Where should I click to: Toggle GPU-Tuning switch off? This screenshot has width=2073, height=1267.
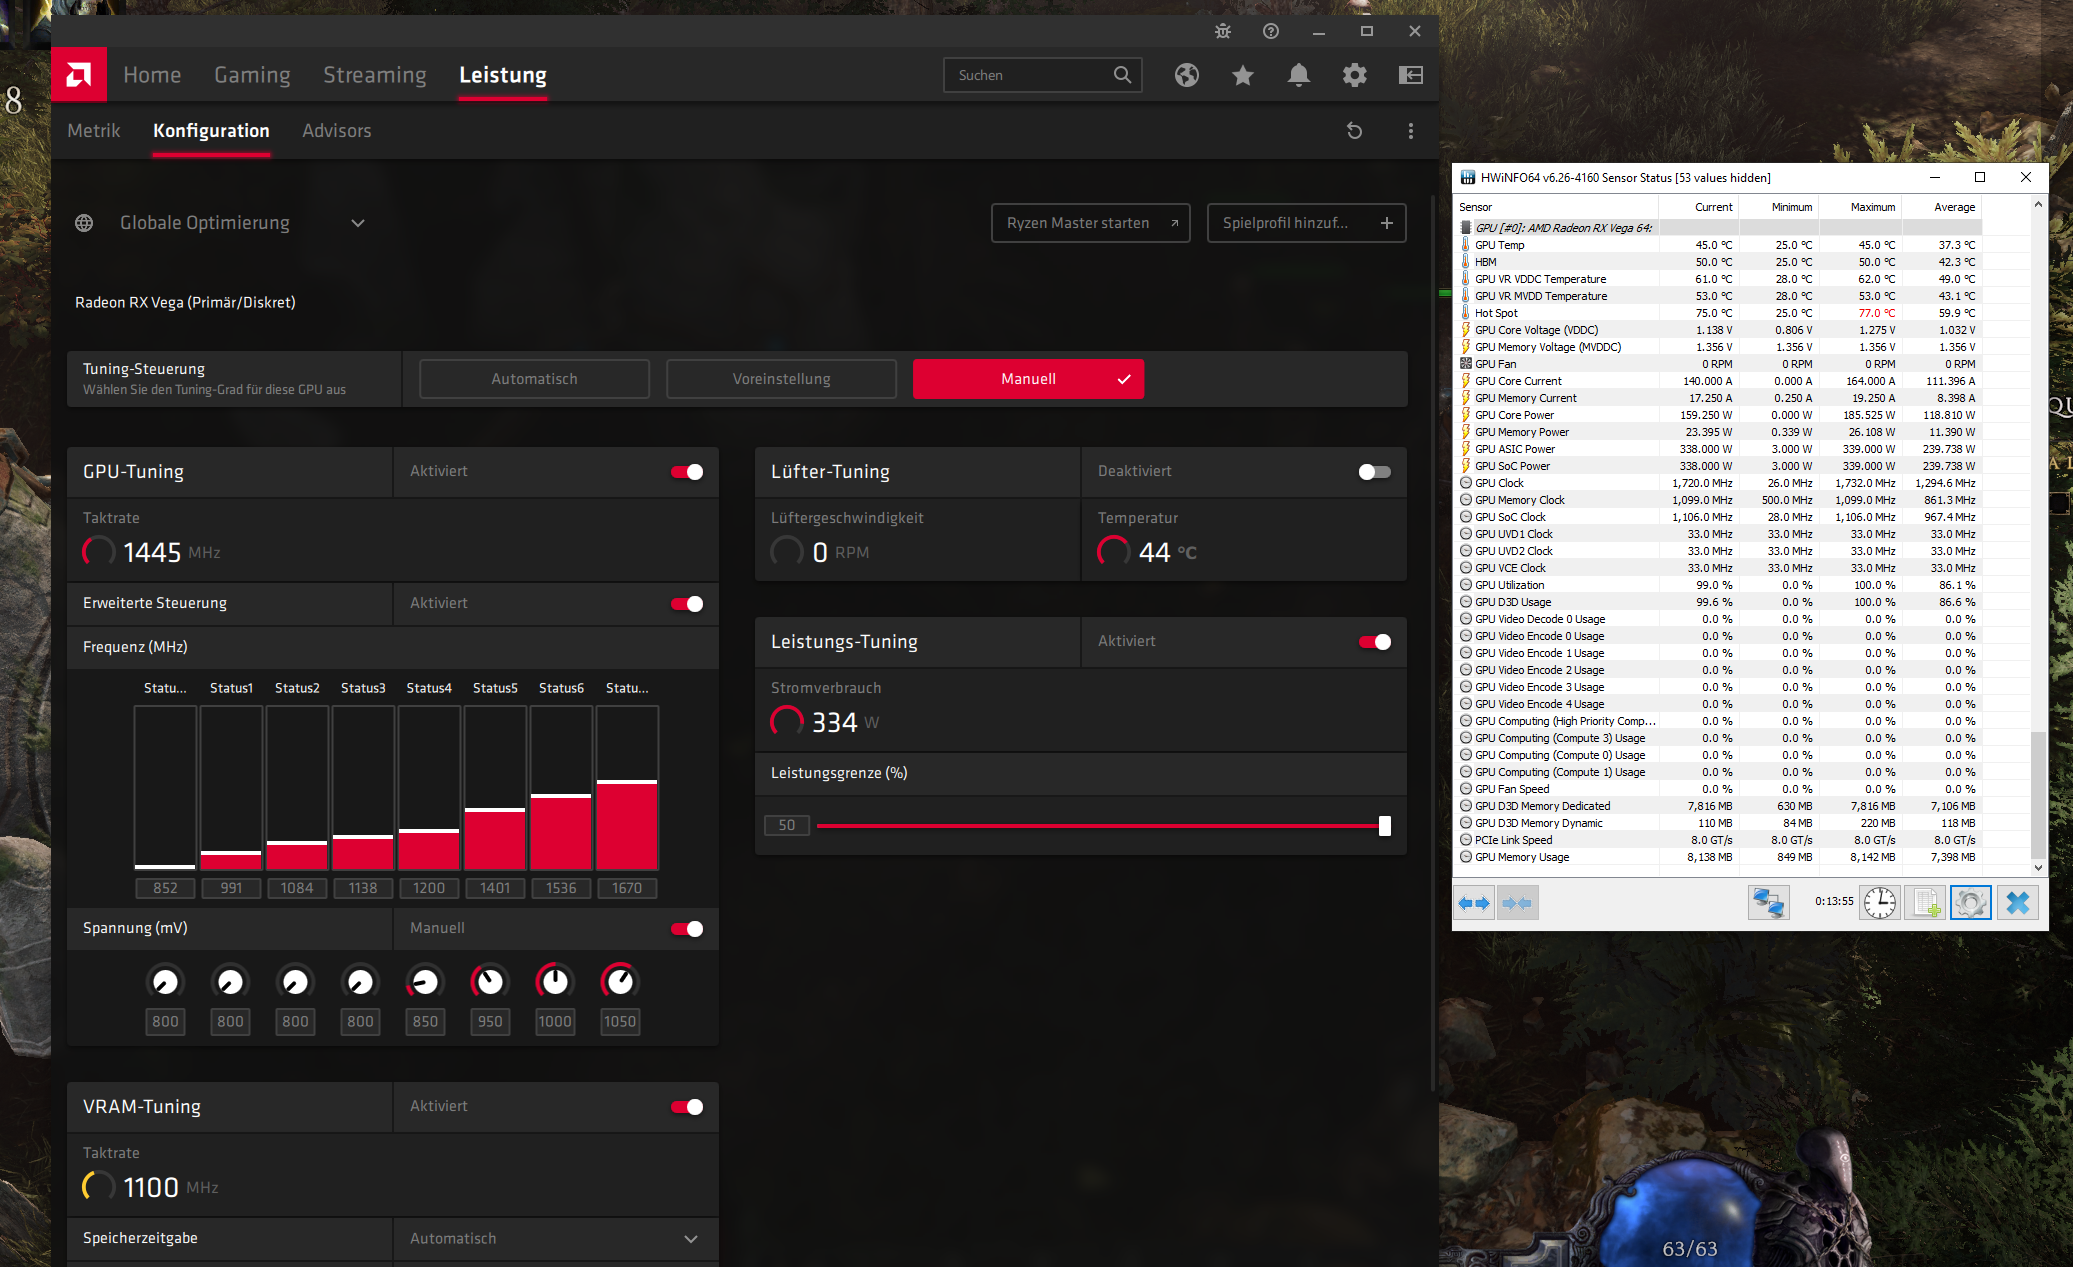coord(687,472)
